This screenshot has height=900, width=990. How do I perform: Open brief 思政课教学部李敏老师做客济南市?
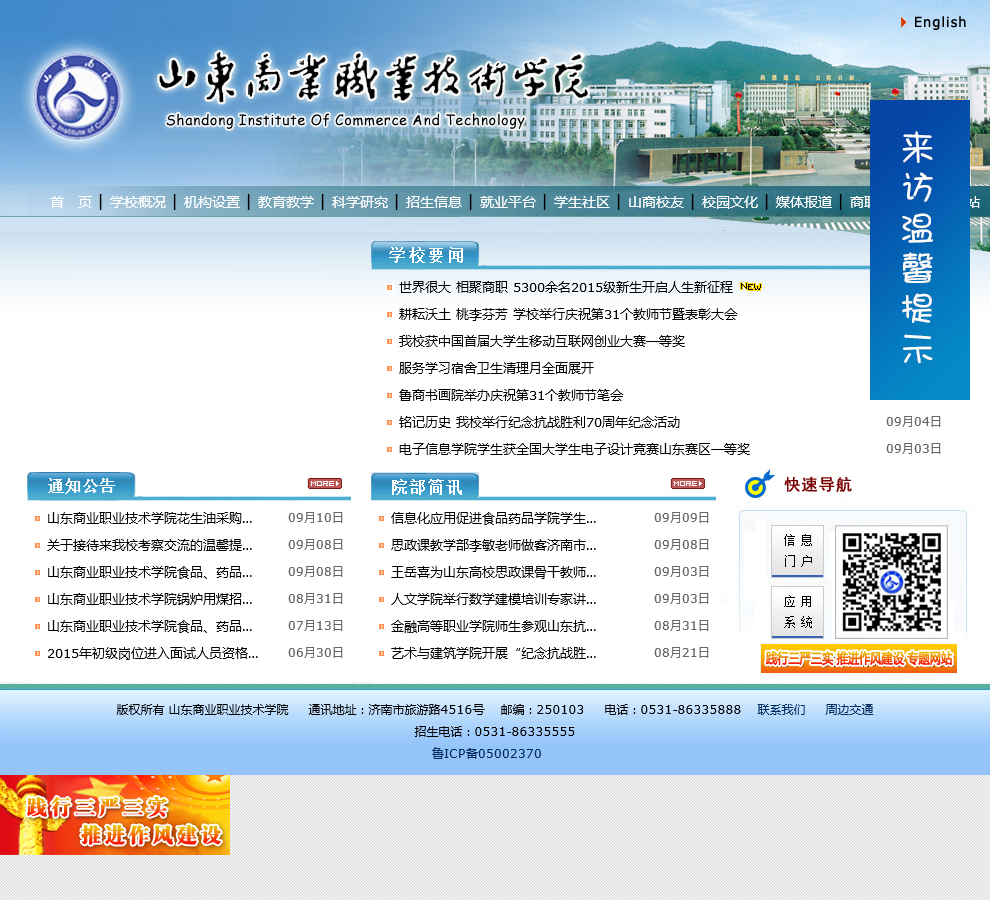pos(493,545)
